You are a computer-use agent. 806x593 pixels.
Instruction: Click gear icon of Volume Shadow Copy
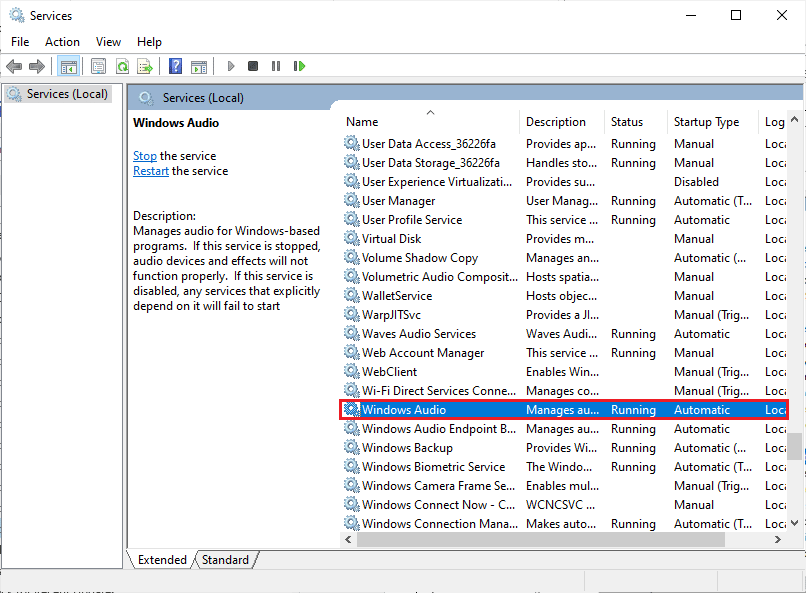(x=352, y=257)
